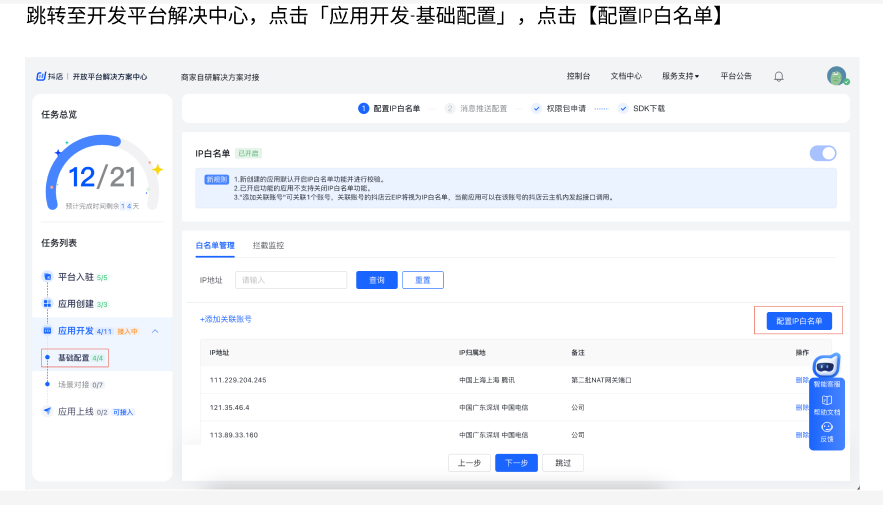The height and width of the screenshot is (505, 883).
Task: Click the 已开启 status tag
Action: [248, 153]
